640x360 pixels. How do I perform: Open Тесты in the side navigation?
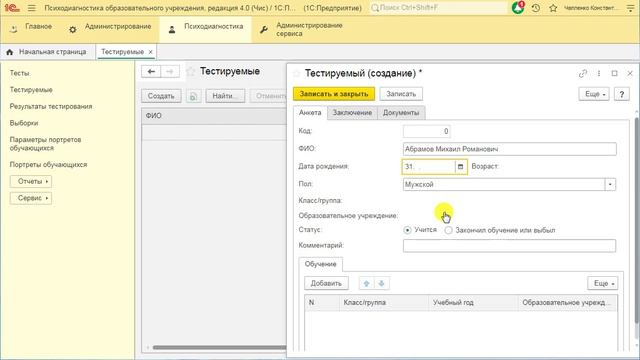(x=20, y=73)
